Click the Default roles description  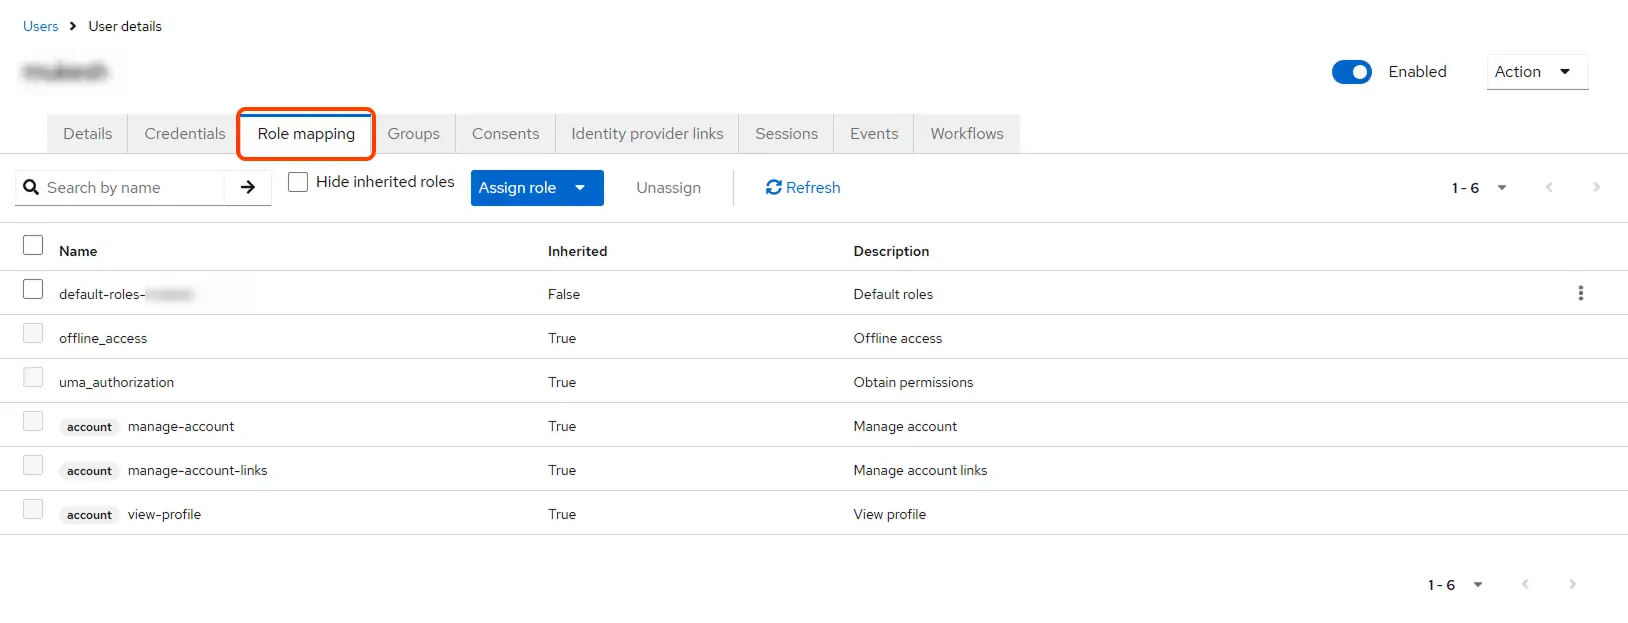893,294
